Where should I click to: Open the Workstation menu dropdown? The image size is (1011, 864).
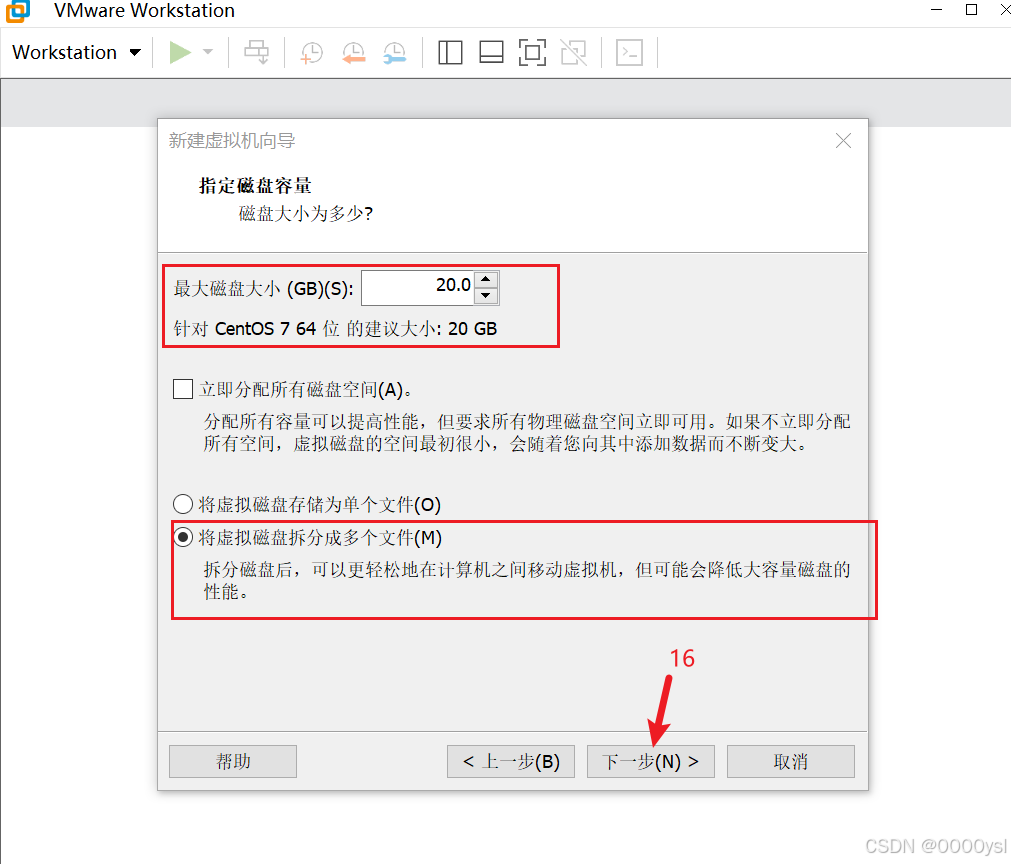click(x=76, y=52)
